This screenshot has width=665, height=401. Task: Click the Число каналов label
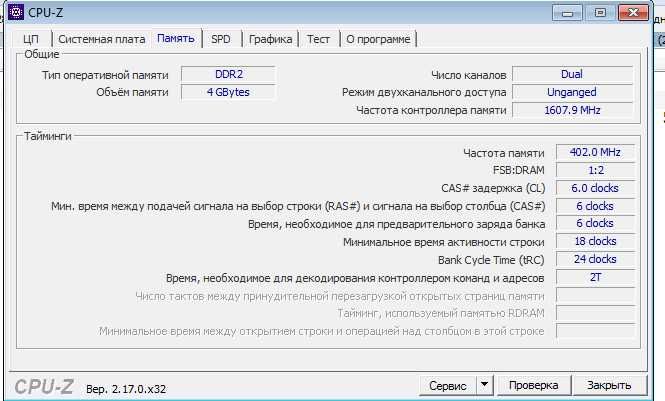click(469, 75)
